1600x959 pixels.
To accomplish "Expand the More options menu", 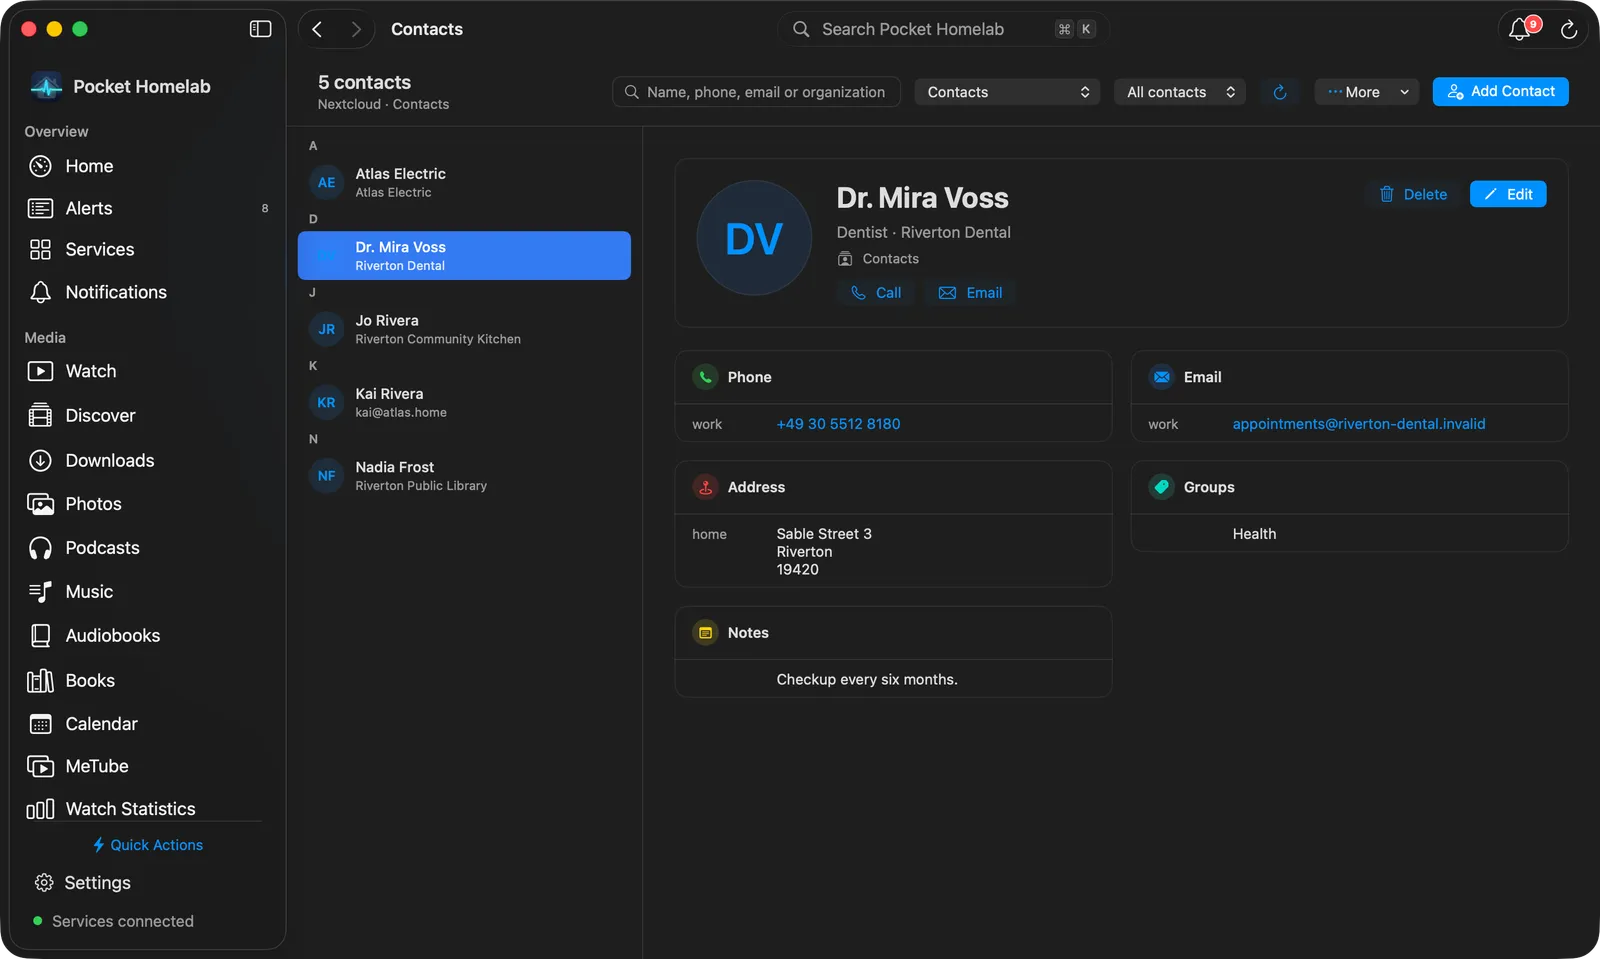I will pyautogui.click(x=1366, y=92).
